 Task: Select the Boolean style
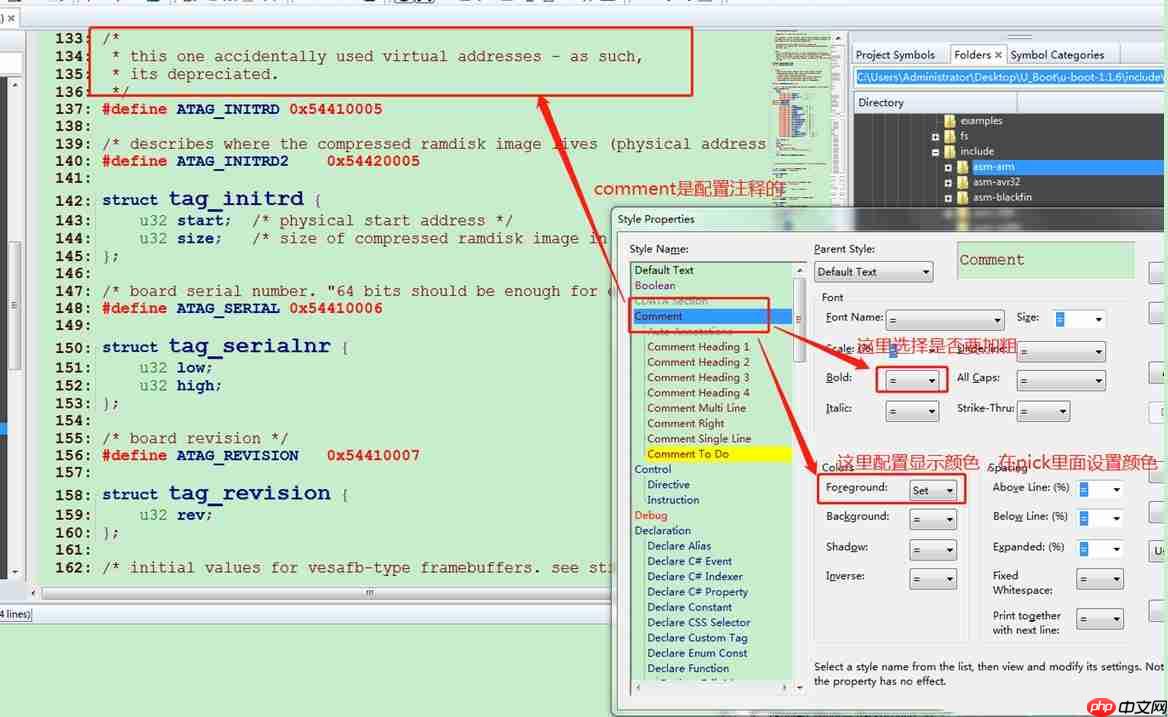click(x=655, y=286)
